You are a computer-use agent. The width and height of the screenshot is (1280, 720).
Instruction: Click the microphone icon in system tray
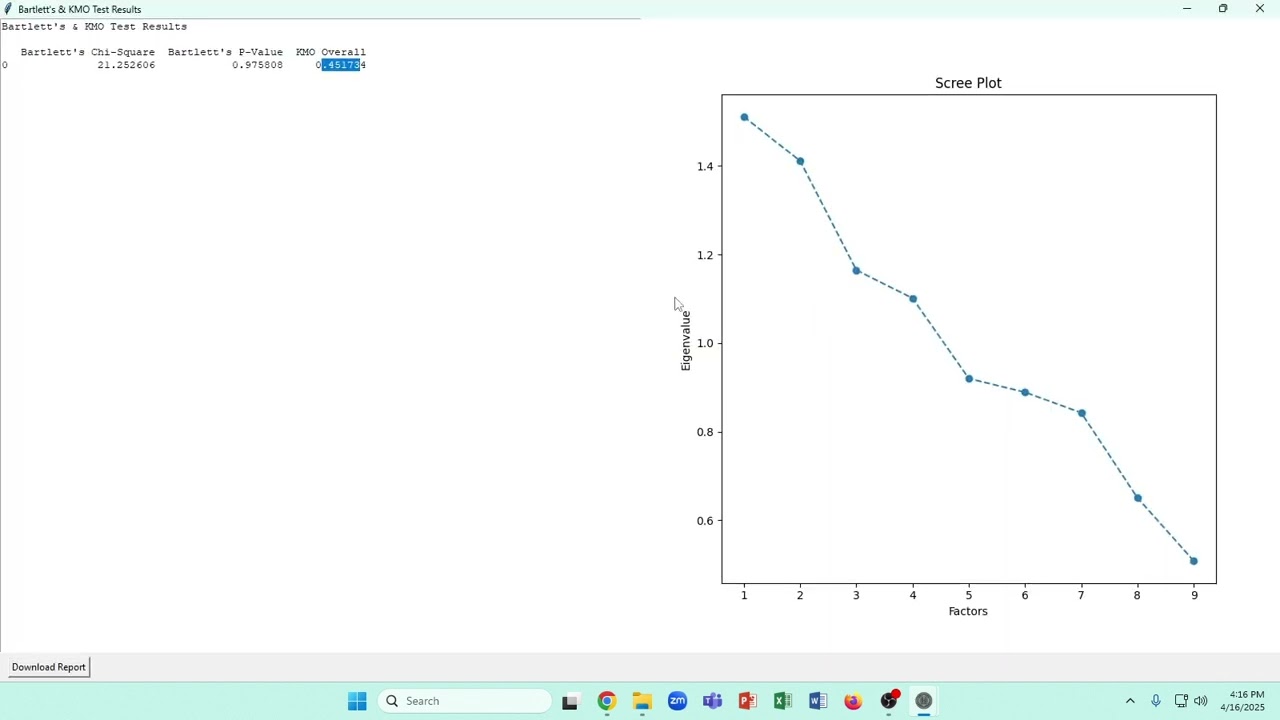(1156, 701)
